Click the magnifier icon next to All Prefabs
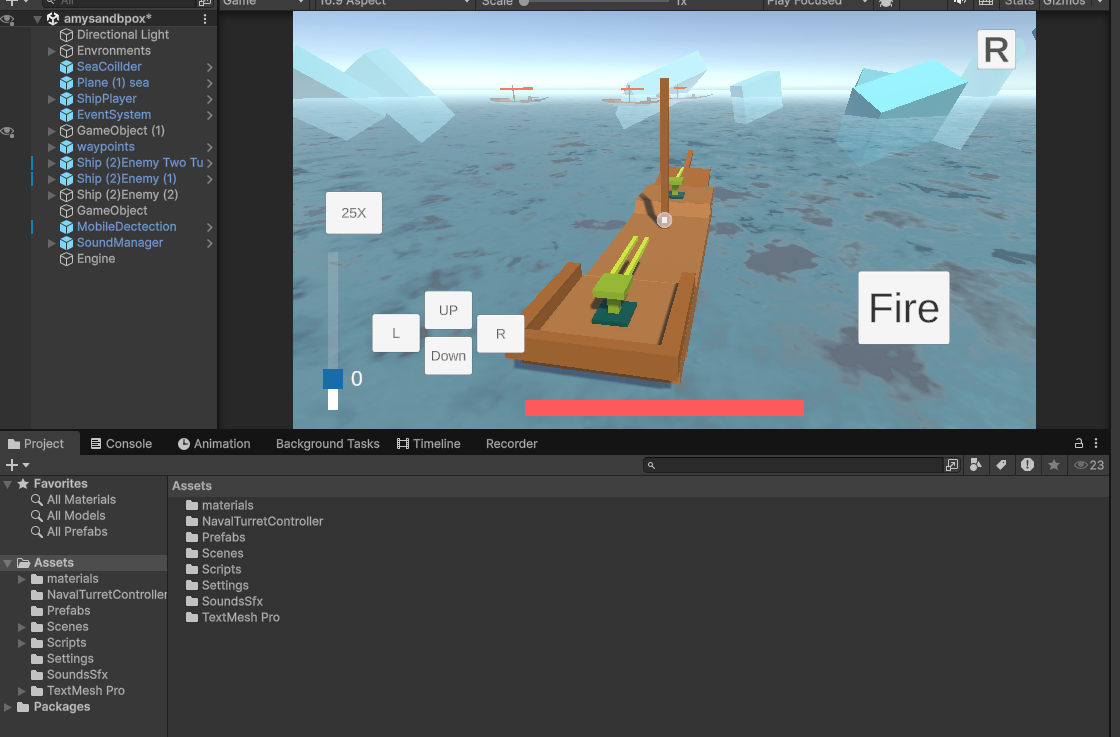Image resolution: width=1120 pixels, height=737 pixels. (x=36, y=532)
